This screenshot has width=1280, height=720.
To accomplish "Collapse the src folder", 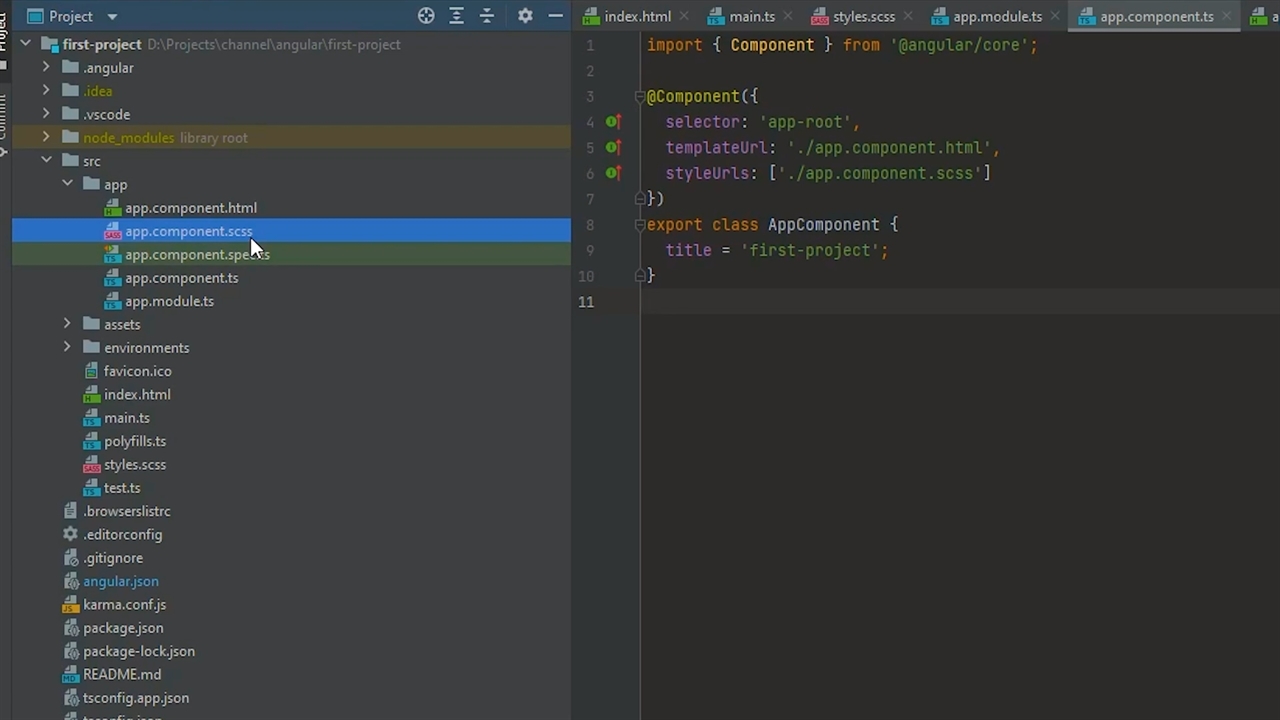I will 46,161.
